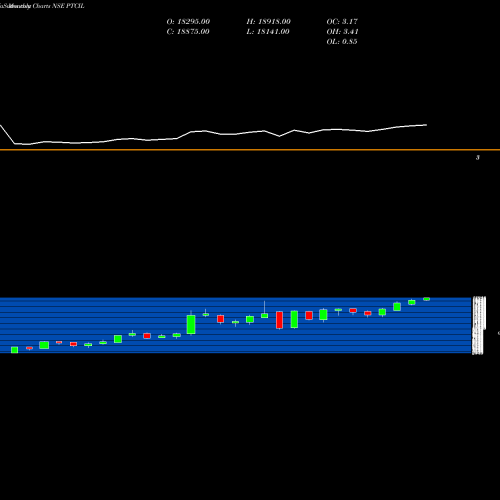Click the close price value C: 18875.00
500x500 pixels.
[x=188, y=32]
